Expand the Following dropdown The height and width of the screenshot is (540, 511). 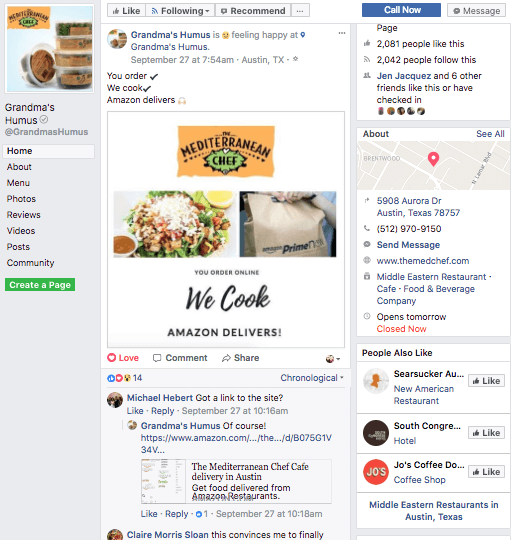tap(180, 11)
